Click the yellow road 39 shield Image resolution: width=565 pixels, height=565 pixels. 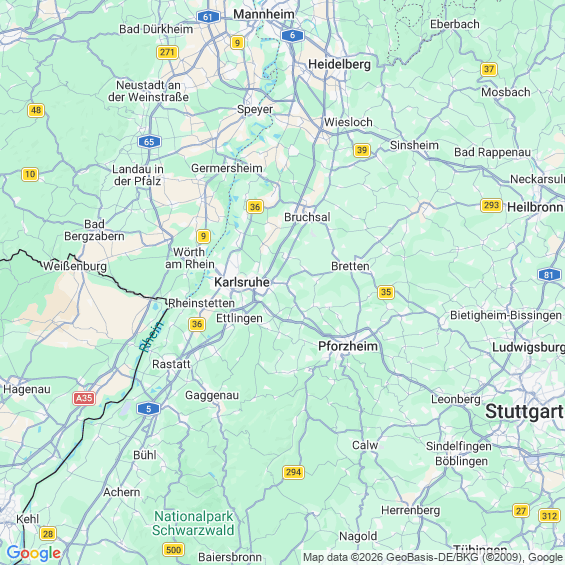(x=362, y=150)
